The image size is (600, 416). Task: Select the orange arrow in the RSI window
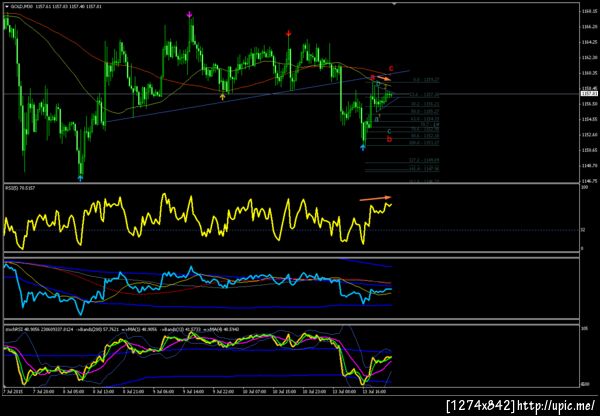375,198
